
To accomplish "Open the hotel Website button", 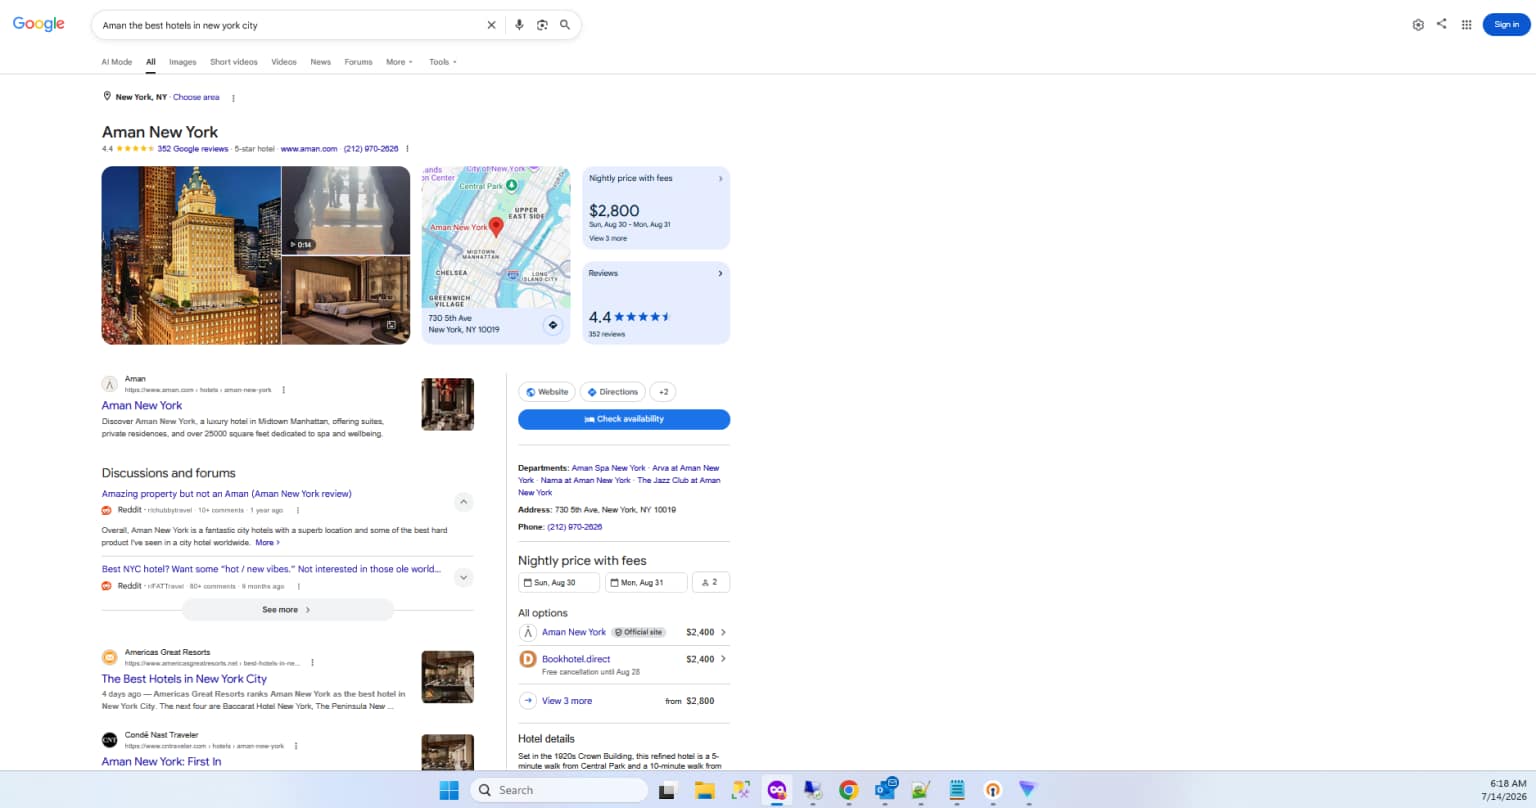I will 547,392.
